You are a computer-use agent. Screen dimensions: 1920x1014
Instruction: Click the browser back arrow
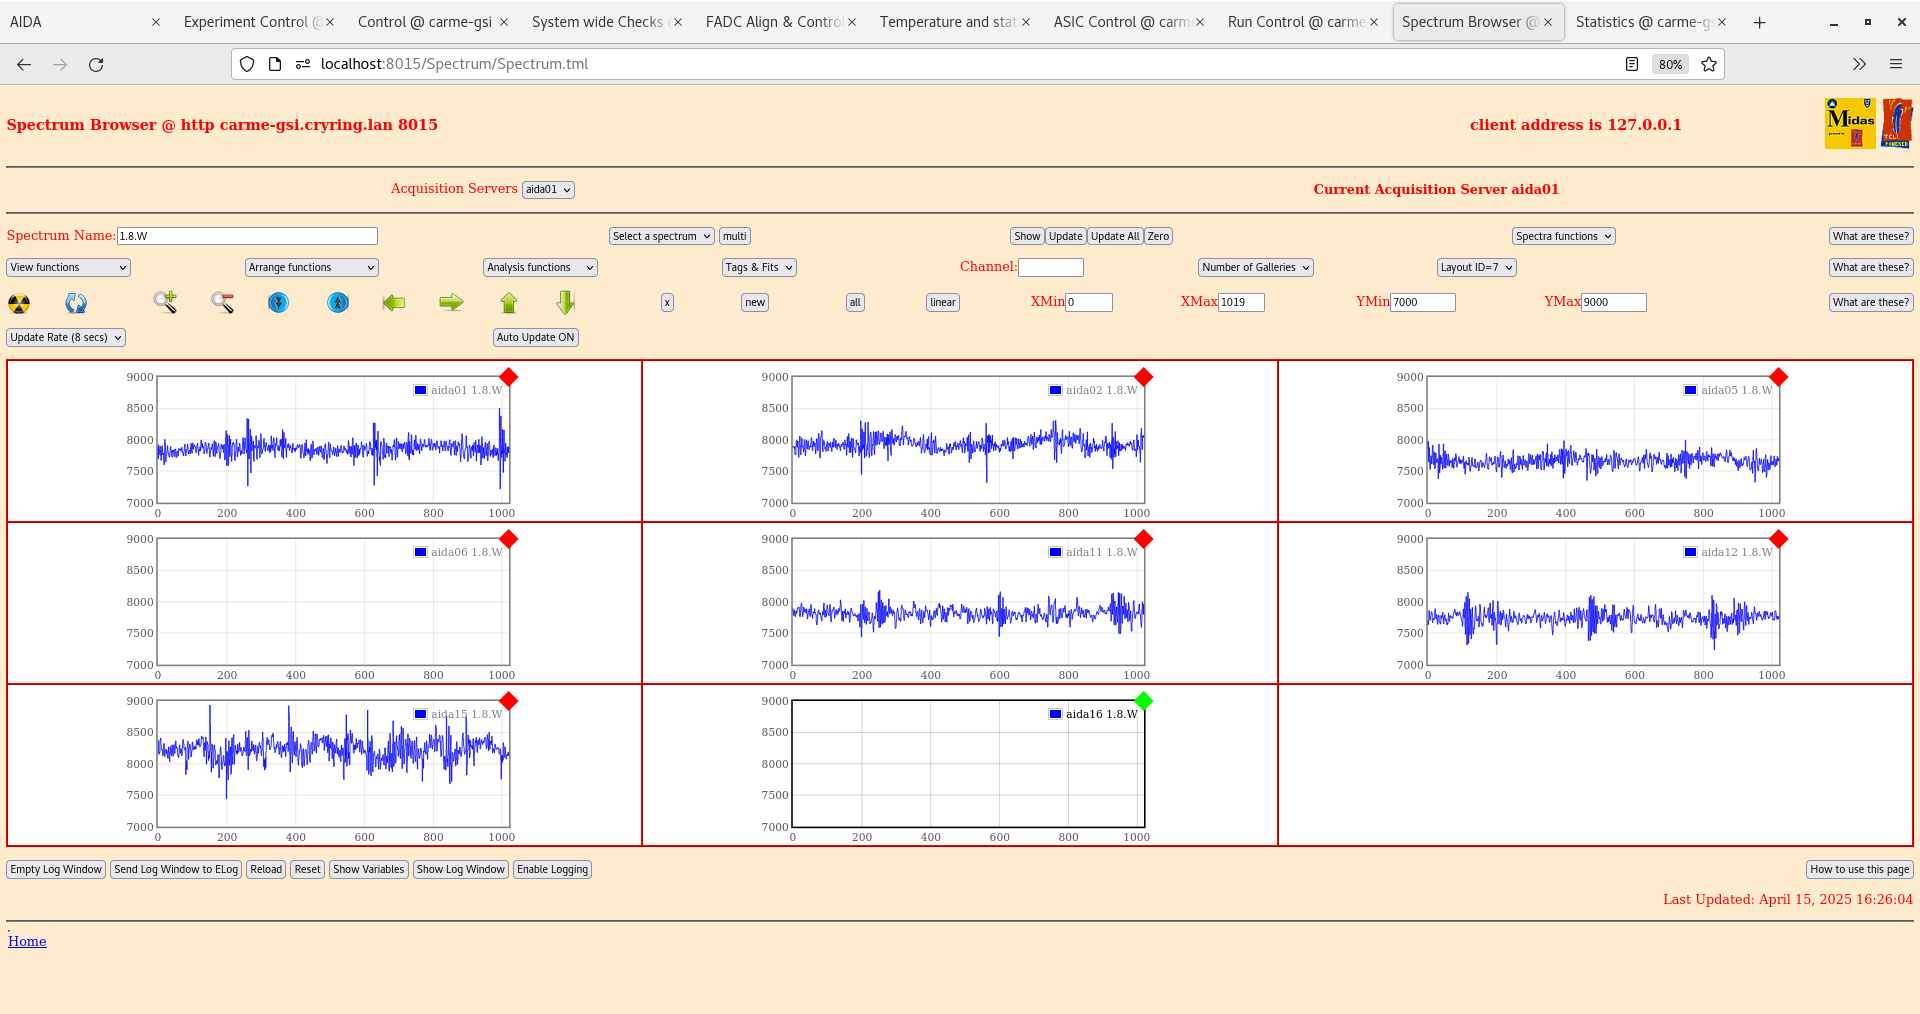tap(24, 64)
